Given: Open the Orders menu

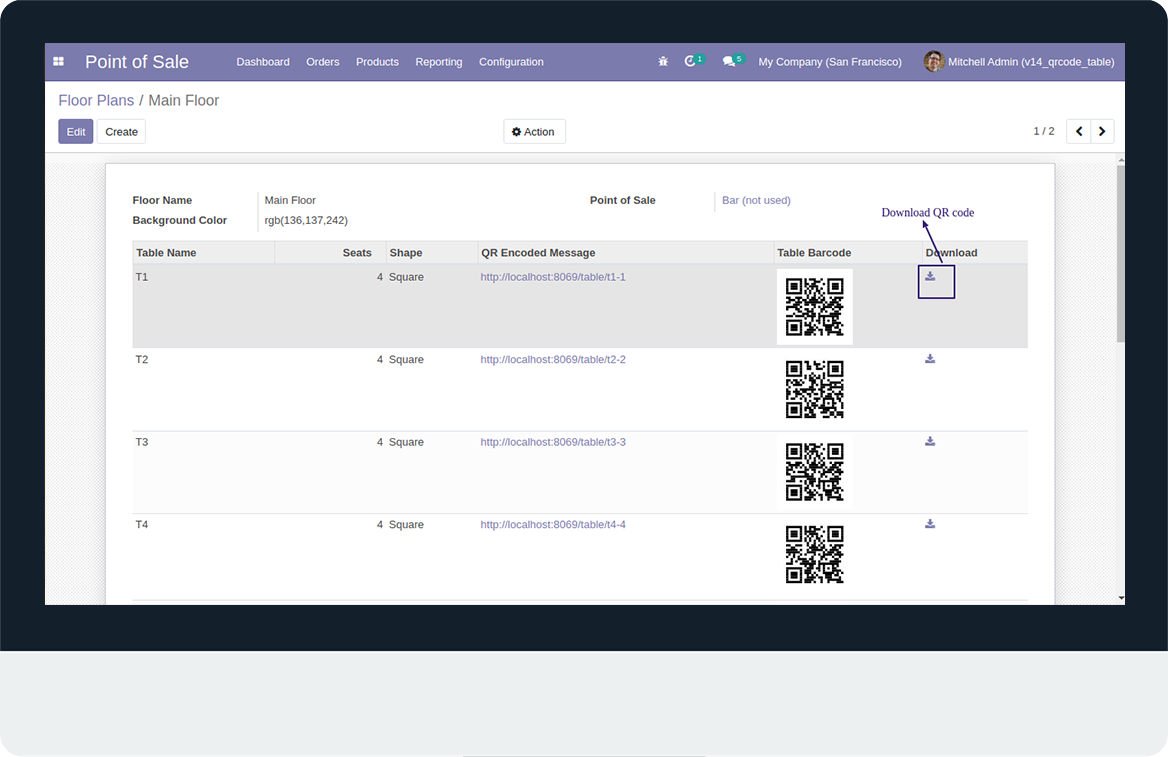Looking at the screenshot, I should pyautogui.click(x=323, y=62).
